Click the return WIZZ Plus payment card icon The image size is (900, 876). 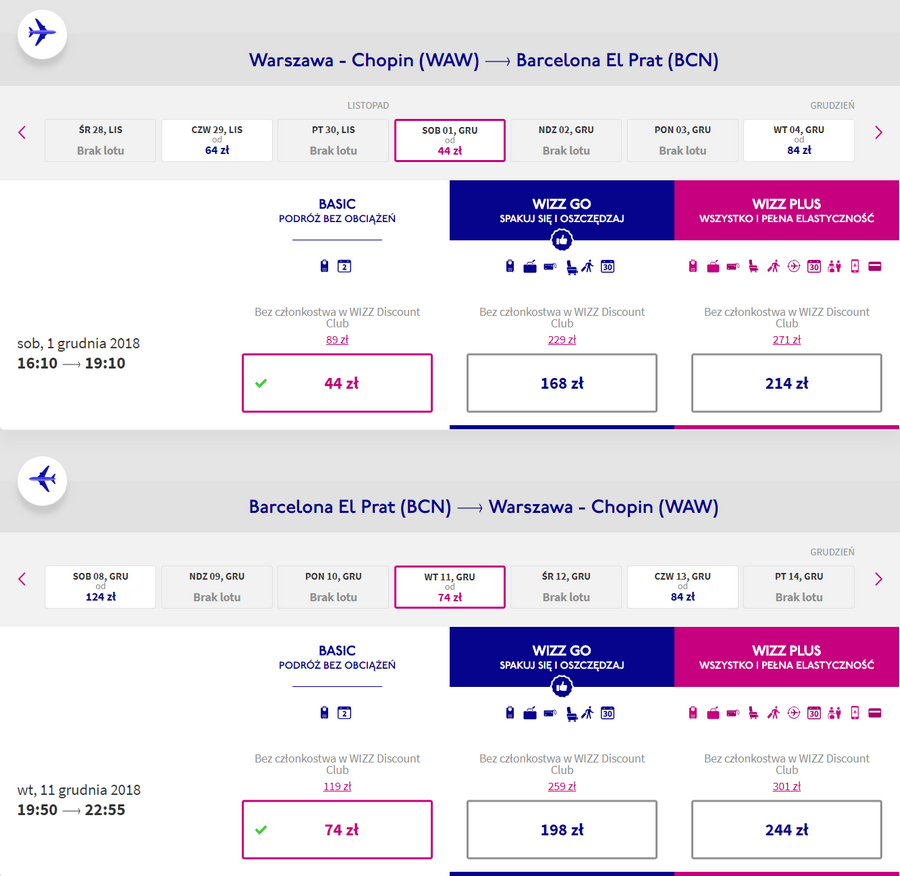875,713
